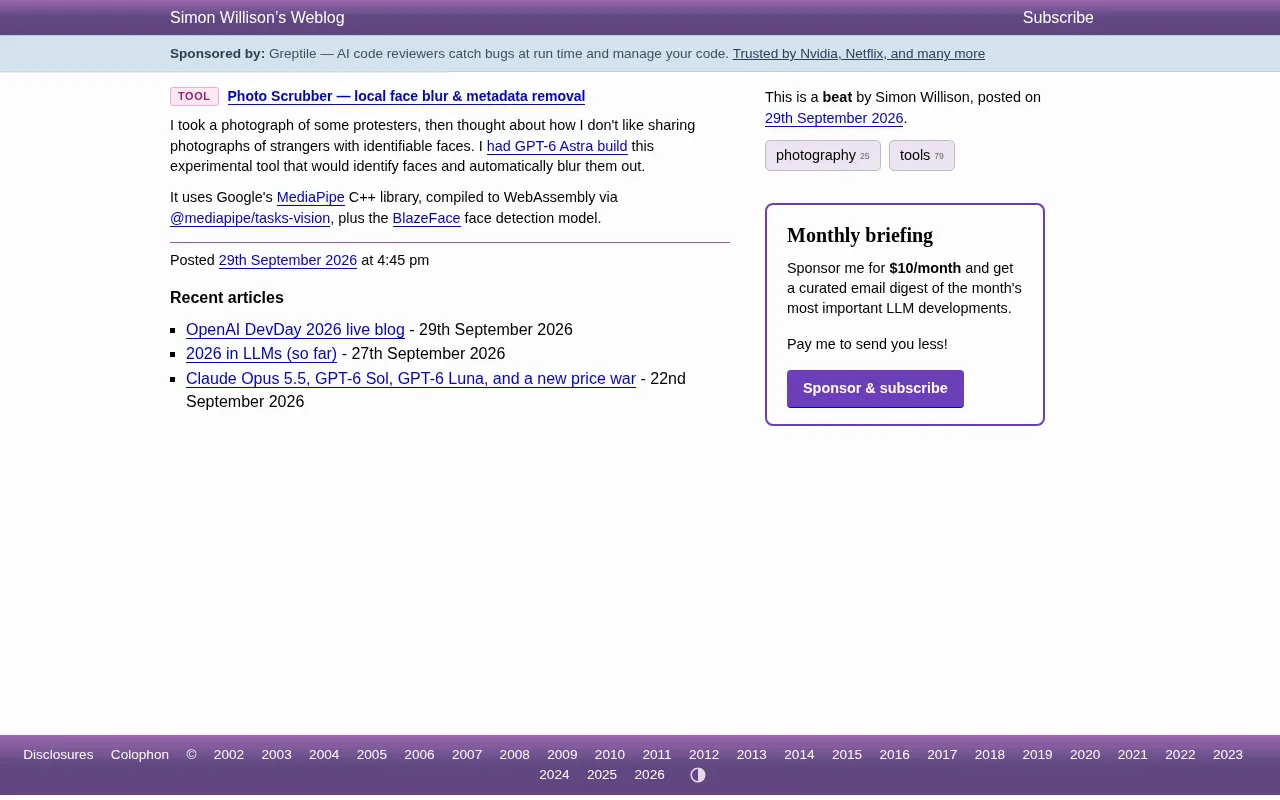This screenshot has width=1280, height=800.
Task: Open OpenAI DevDay 2026 live blog article
Action: point(295,330)
